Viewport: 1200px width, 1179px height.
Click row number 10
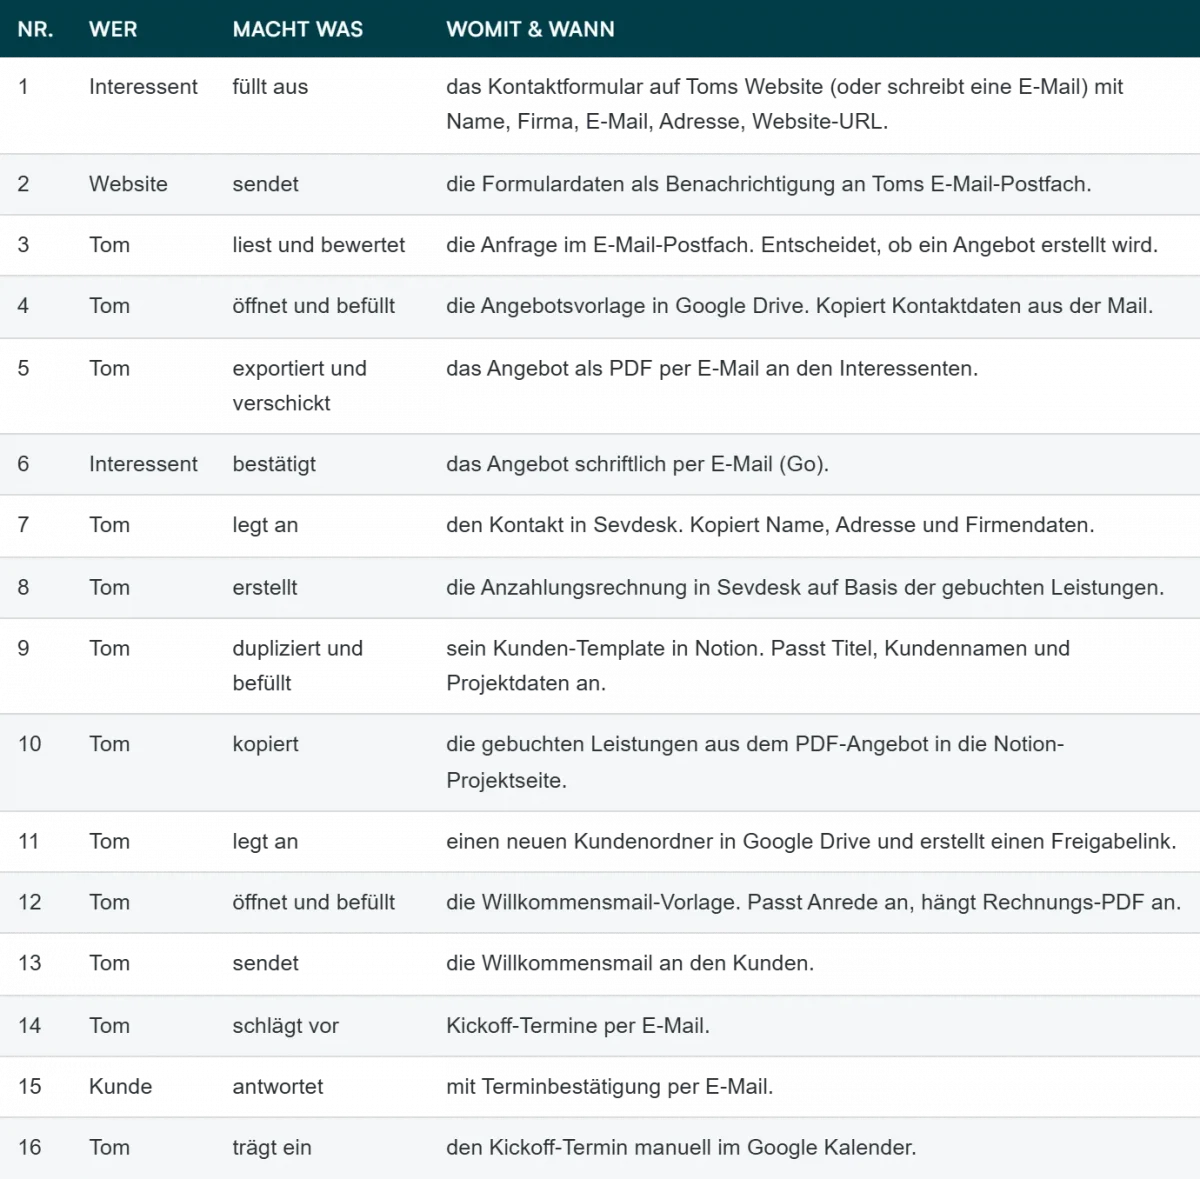click(30, 744)
